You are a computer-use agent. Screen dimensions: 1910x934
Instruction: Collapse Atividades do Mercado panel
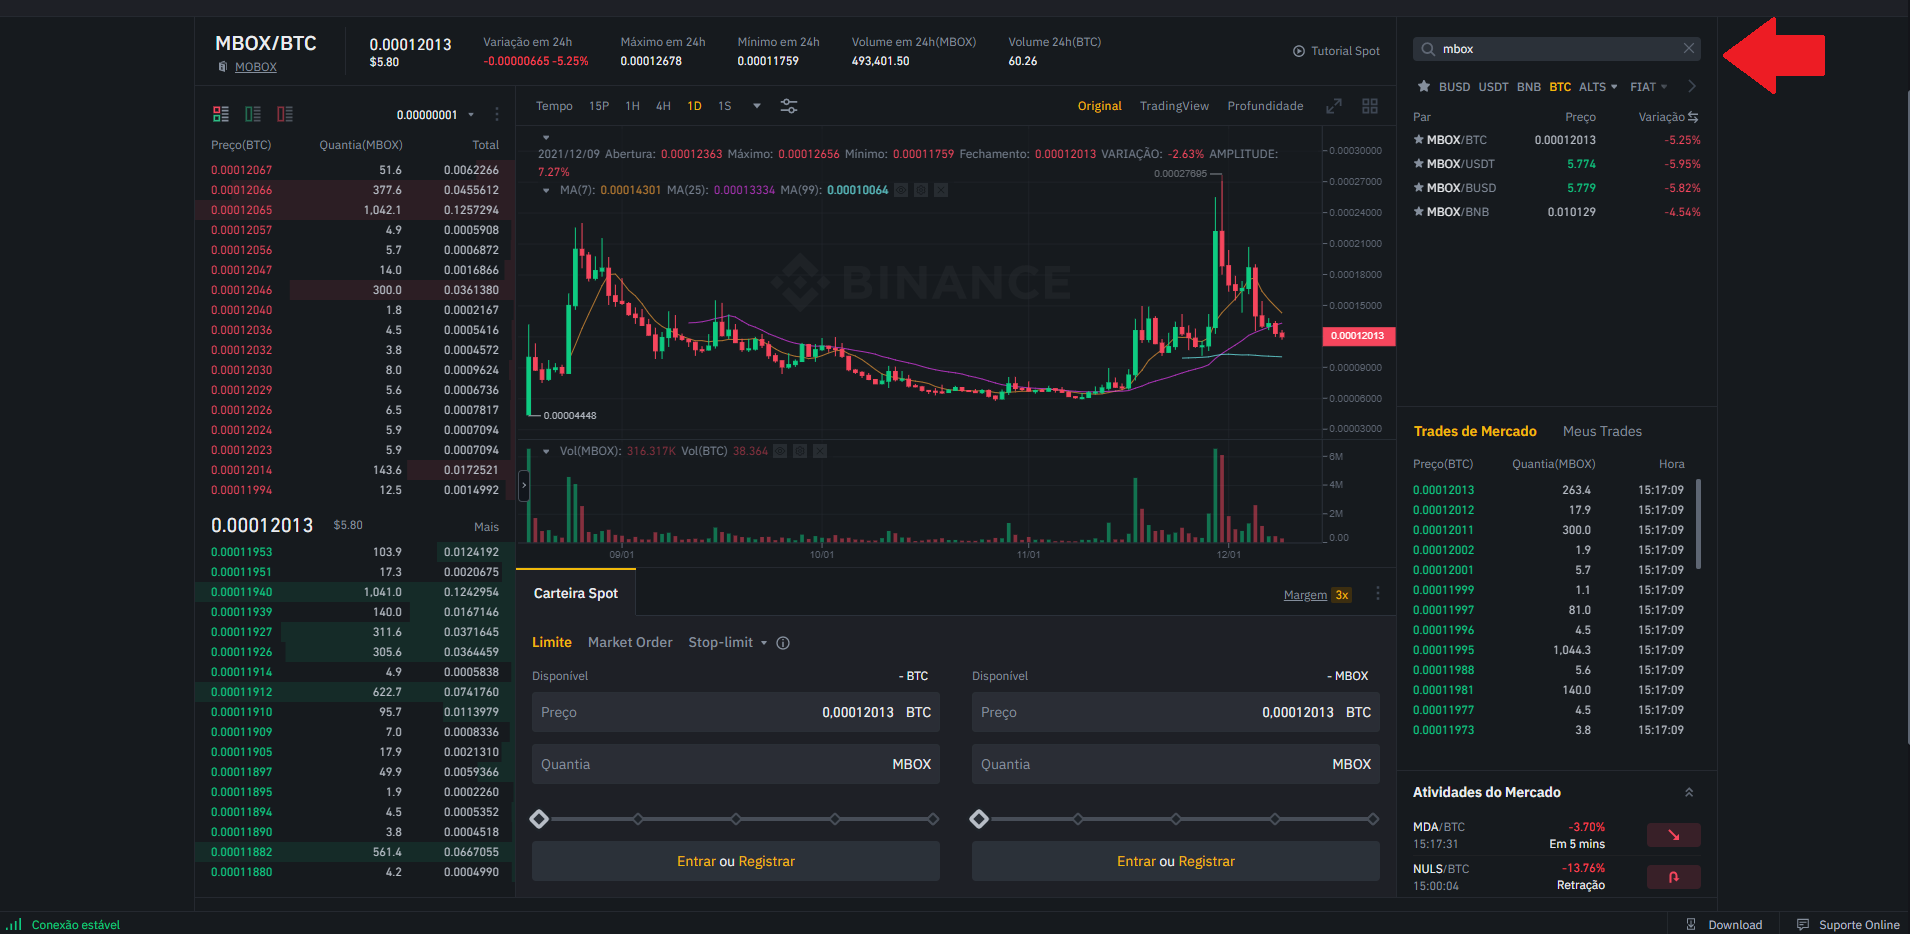click(1689, 792)
